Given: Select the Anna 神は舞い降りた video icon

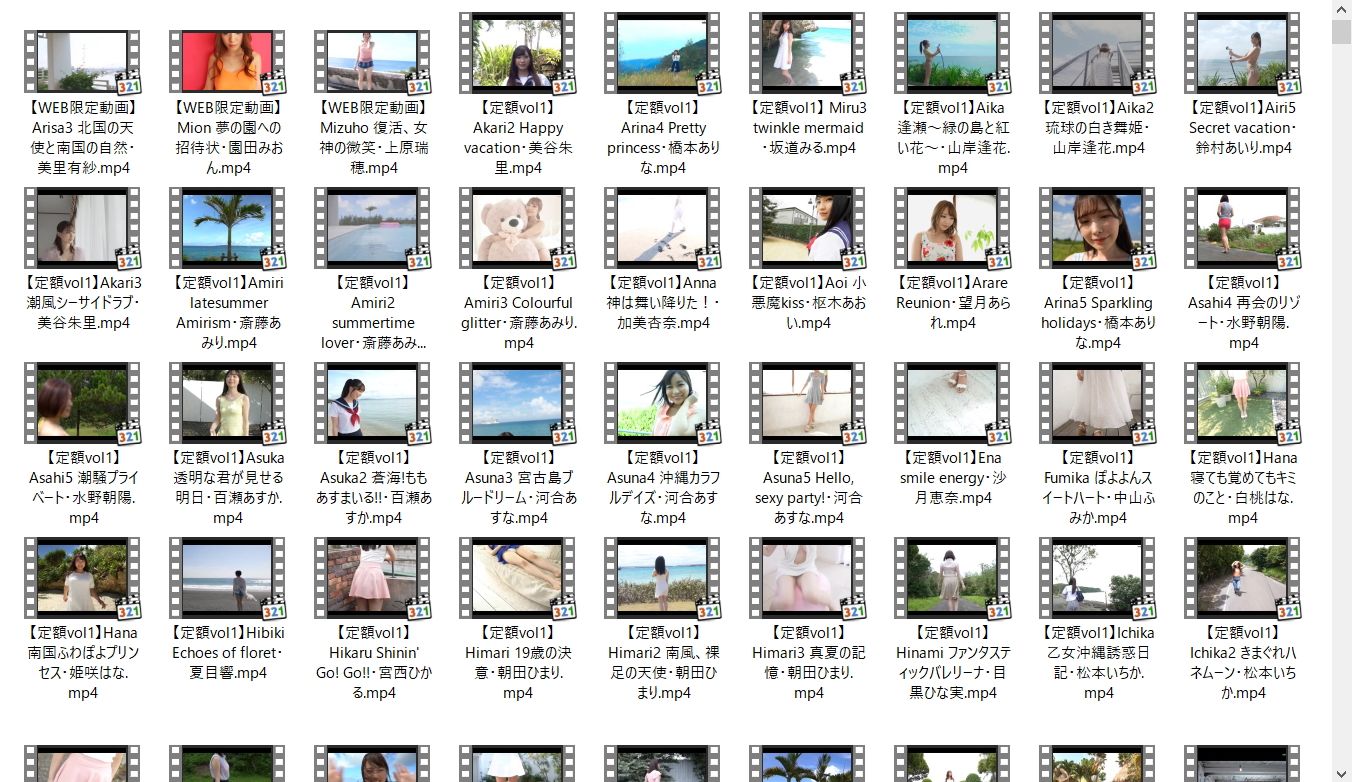Looking at the screenshot, I should coord(662,228).
